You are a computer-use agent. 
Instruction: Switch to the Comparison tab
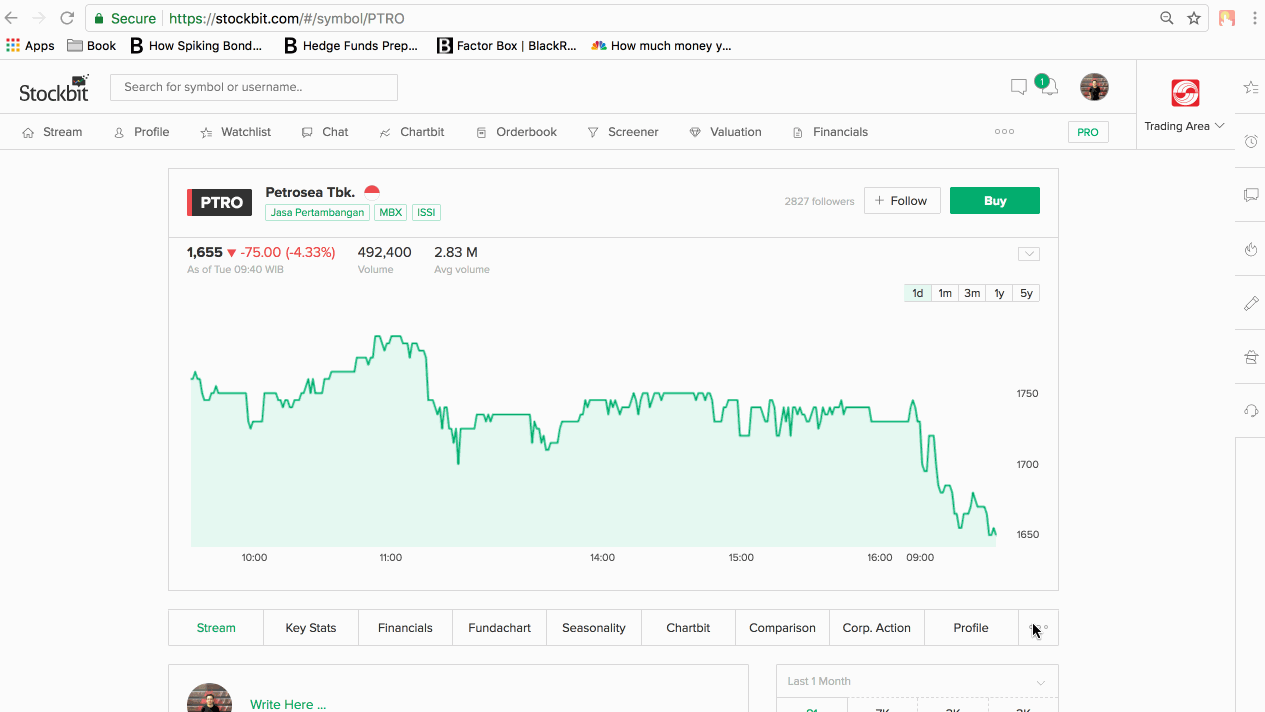coord(782,628)
